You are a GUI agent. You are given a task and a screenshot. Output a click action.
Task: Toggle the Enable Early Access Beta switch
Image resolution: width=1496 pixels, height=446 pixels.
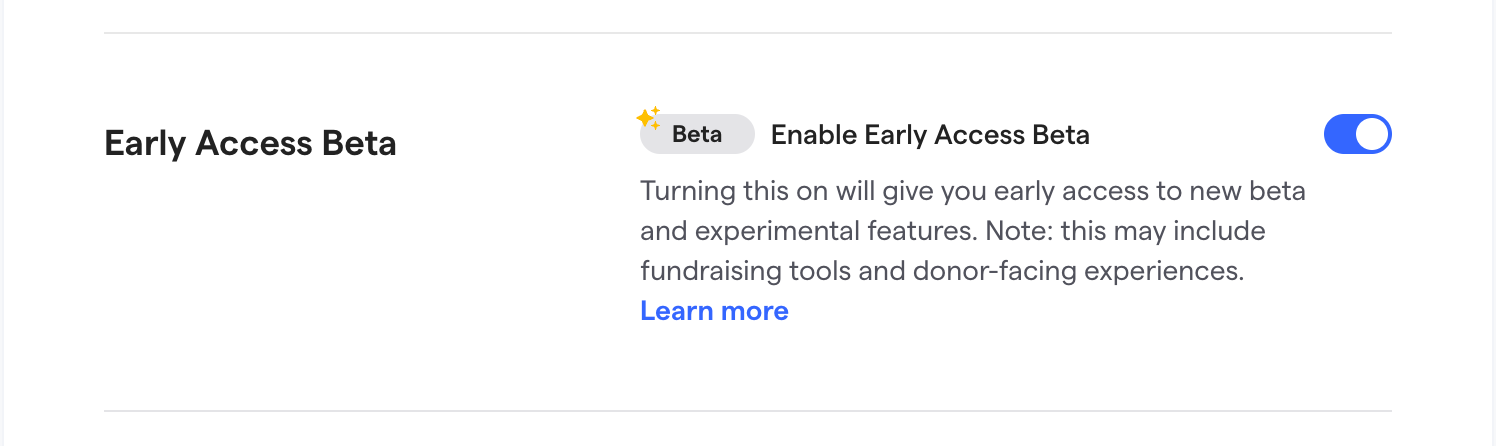pyautogui.click(x=1357, y=134)
